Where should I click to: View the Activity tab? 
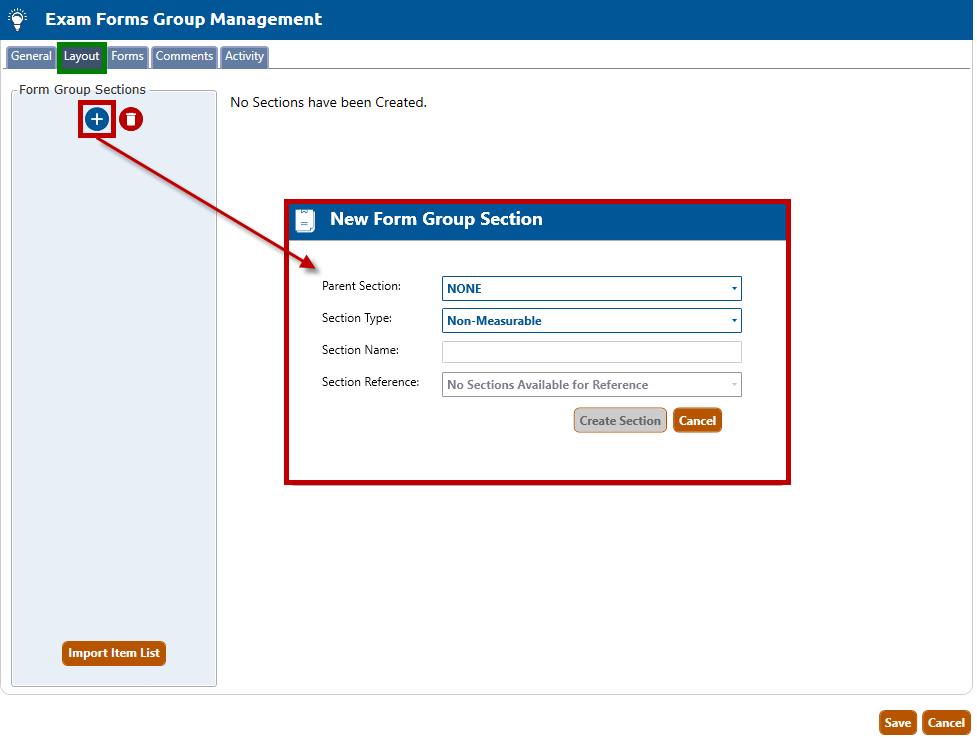244,57
